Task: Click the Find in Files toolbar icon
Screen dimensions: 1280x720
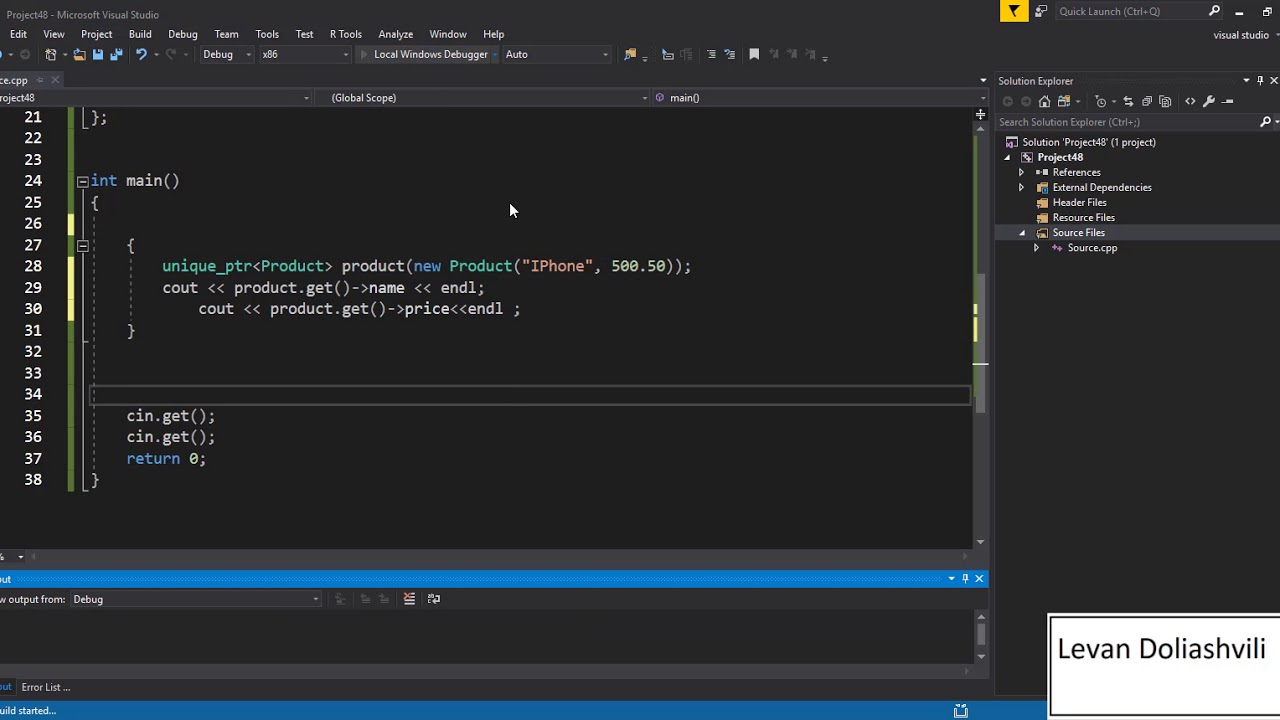Action: pos(630,54)
